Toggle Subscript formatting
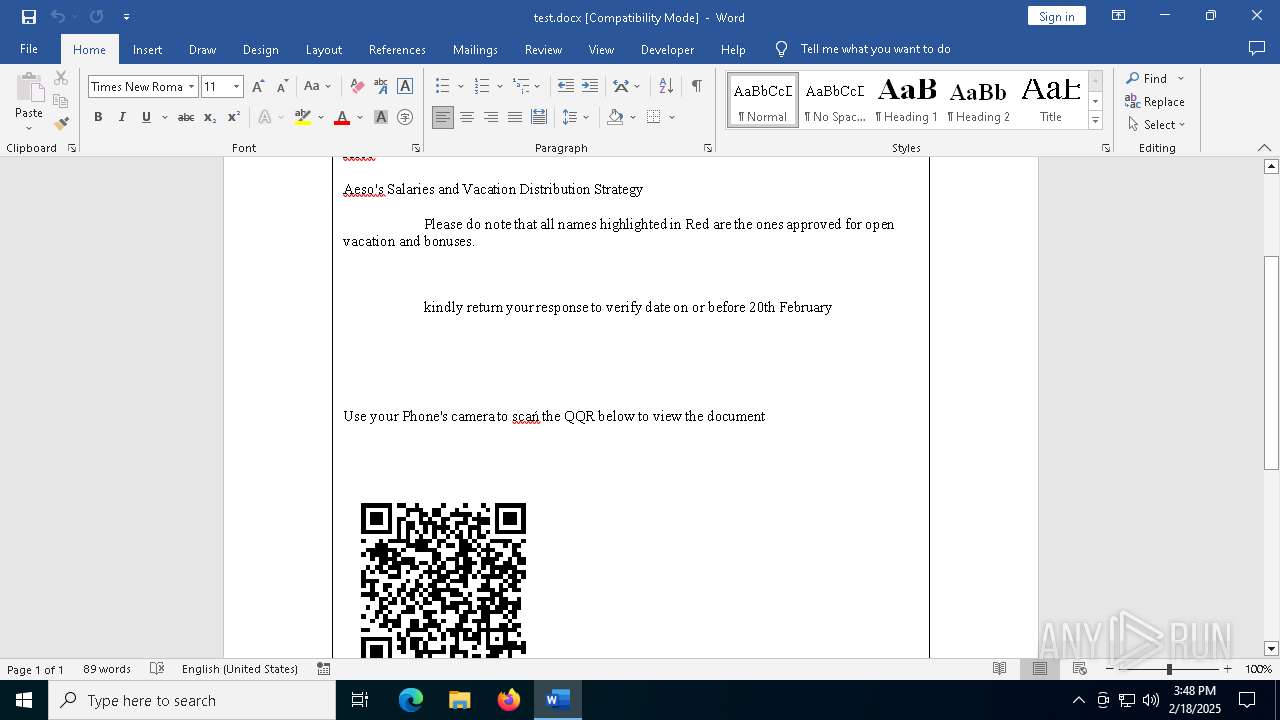Viewport: 1280px width, 720px height. (x=210, y=118)
